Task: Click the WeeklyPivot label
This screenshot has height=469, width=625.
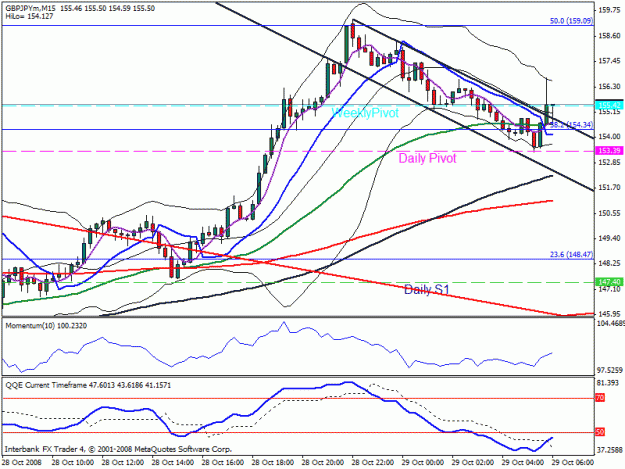Action: pos(365,113)
